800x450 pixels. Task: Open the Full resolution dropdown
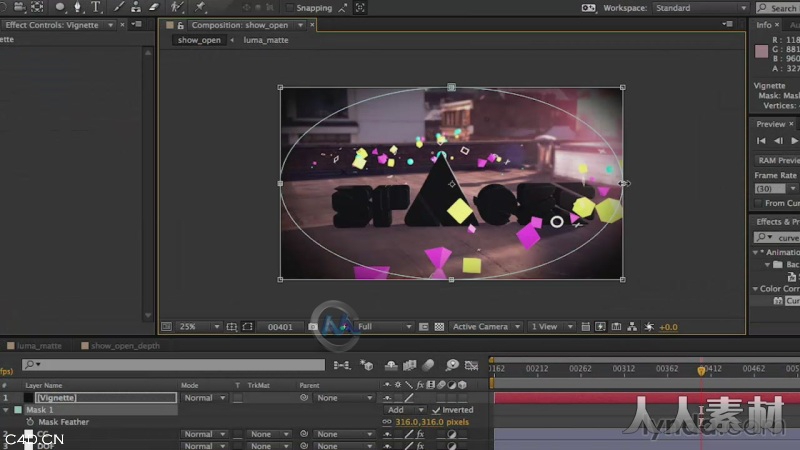click(x=384, y=327)
